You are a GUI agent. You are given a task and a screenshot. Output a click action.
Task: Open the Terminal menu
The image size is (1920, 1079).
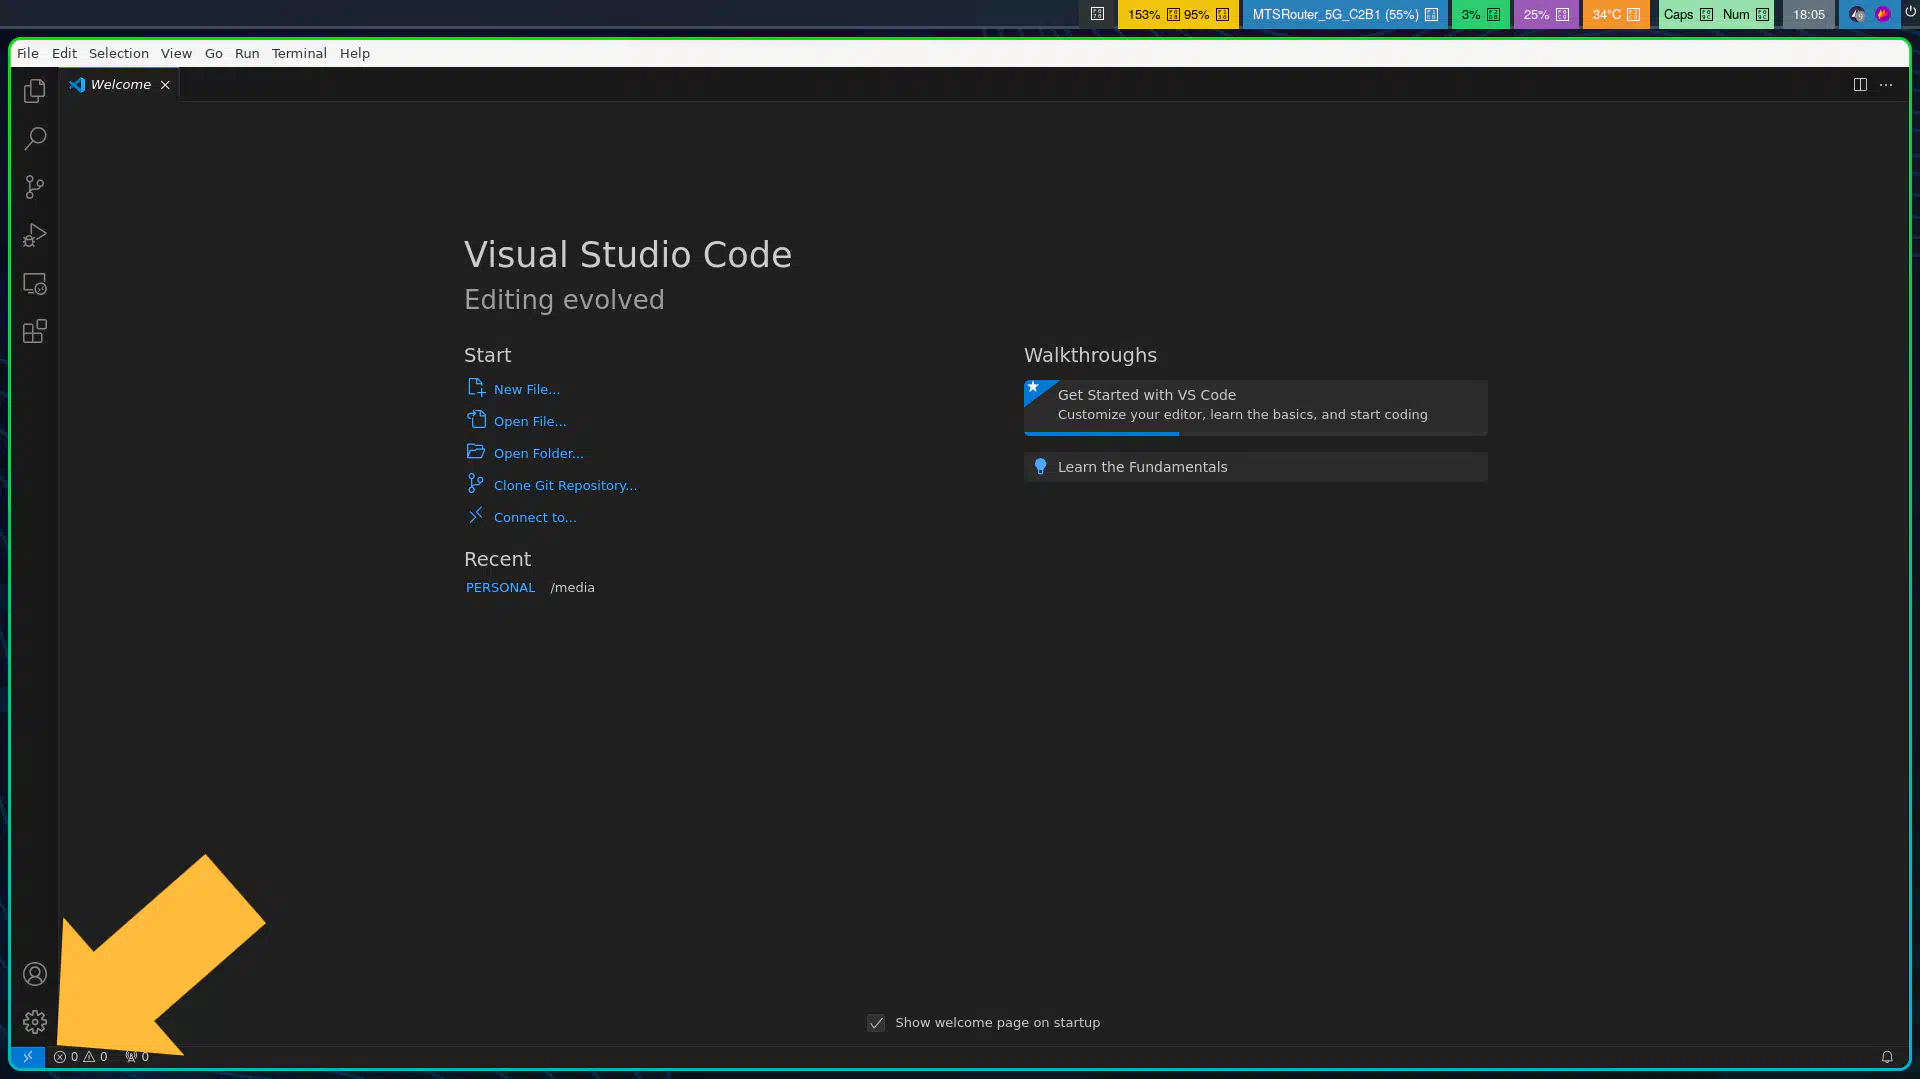(299, 54)
